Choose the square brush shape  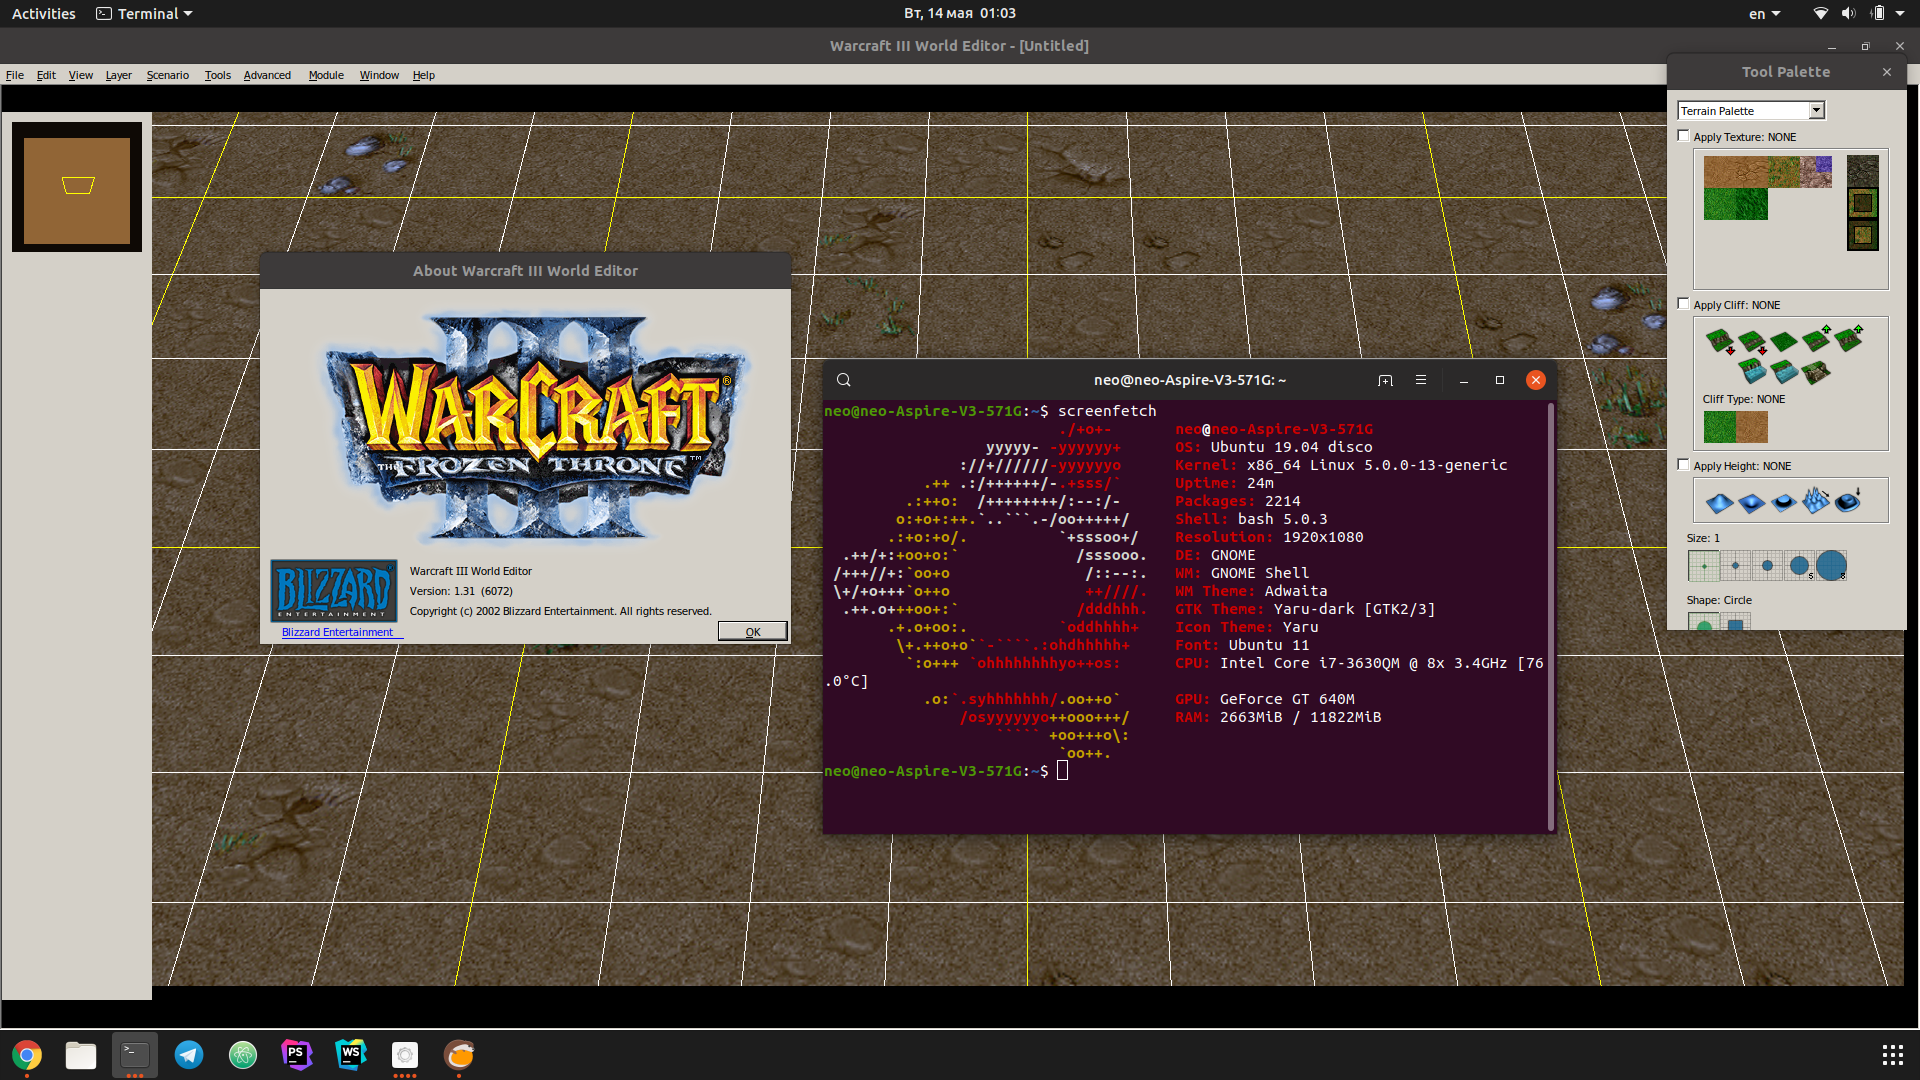[1736, 623]
